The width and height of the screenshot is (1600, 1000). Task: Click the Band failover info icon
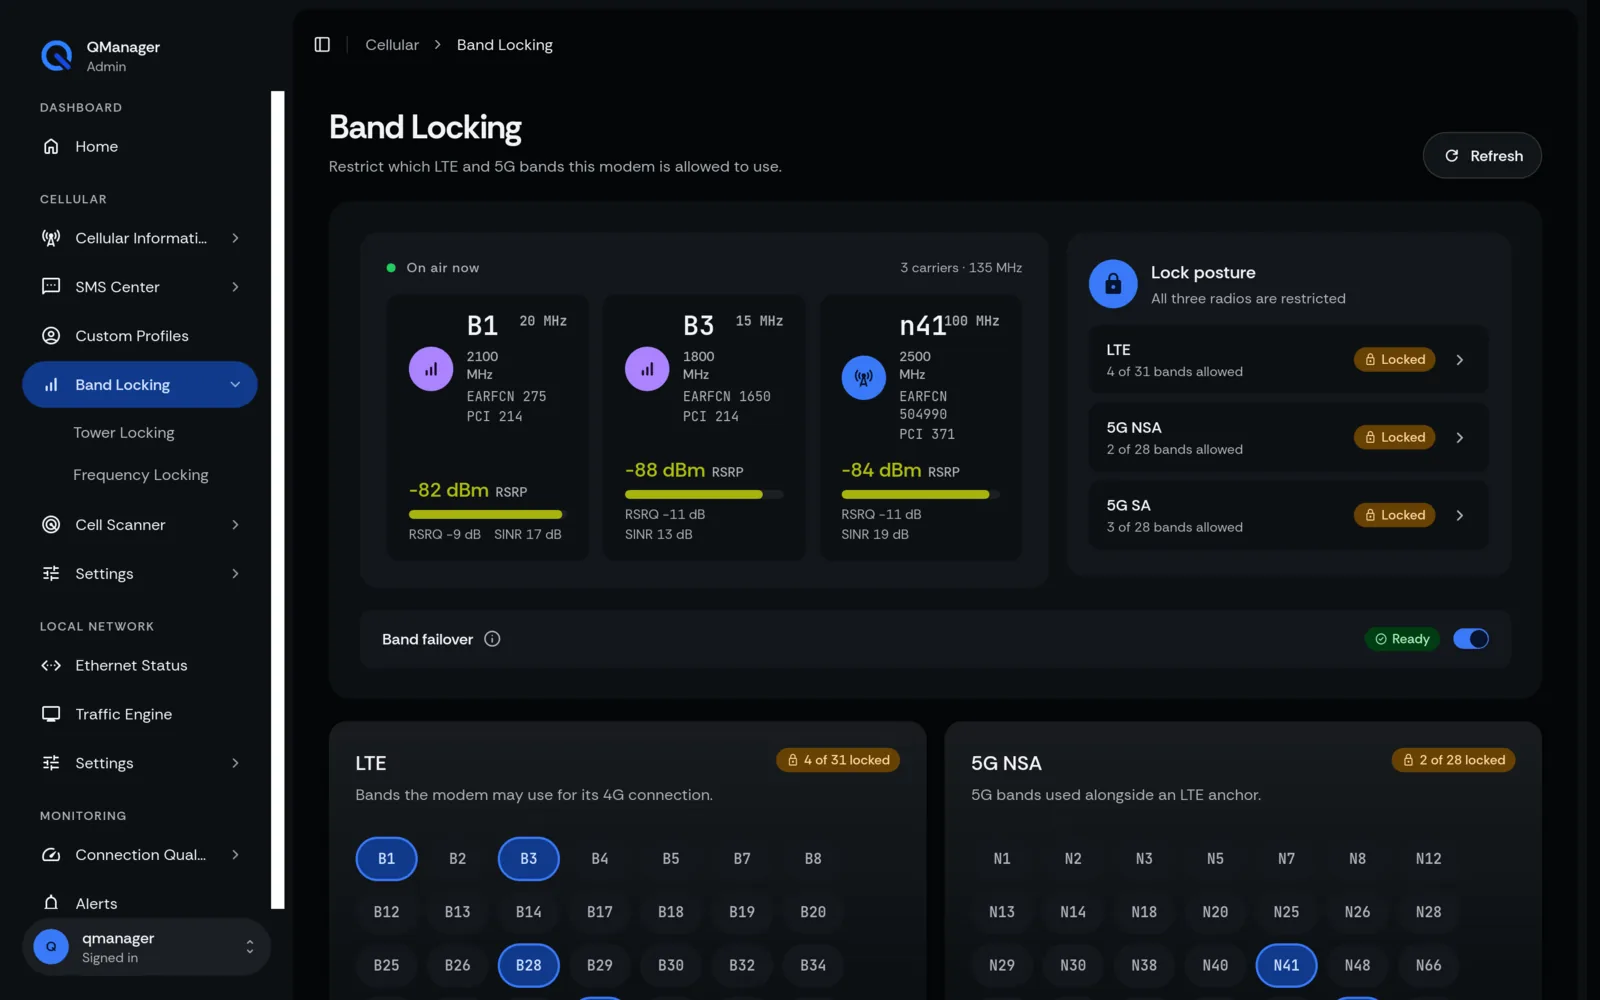pos(492,639)
